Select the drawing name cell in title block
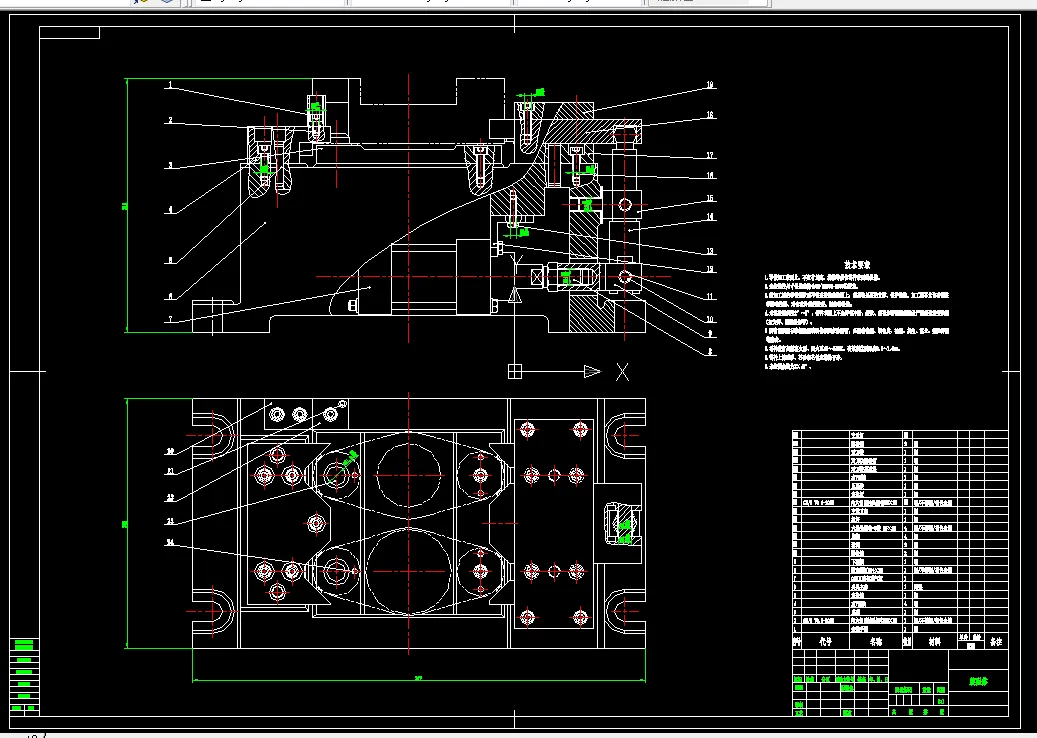This screenshot has width=1037, height=738. pyautogui.click(x=979, y=681)
